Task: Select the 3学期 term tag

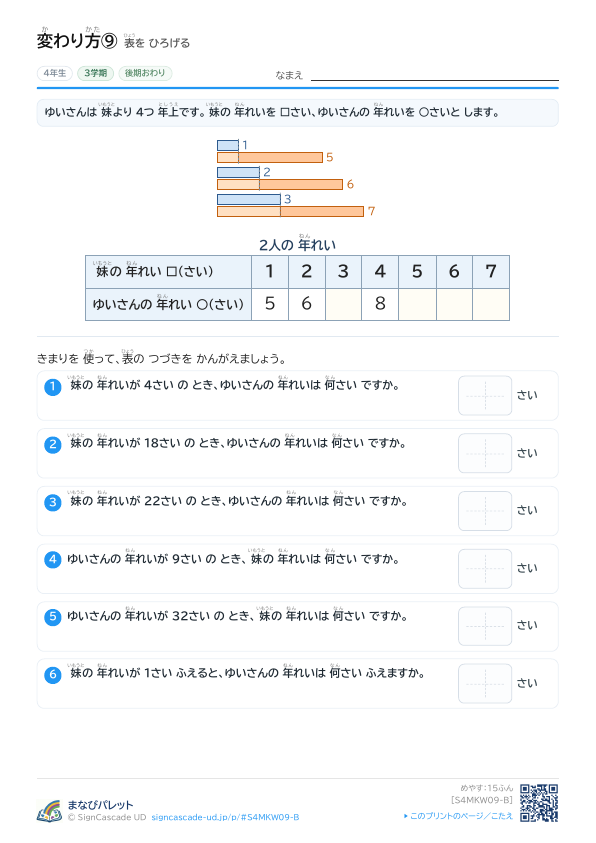Action: (x=96, y=73)
